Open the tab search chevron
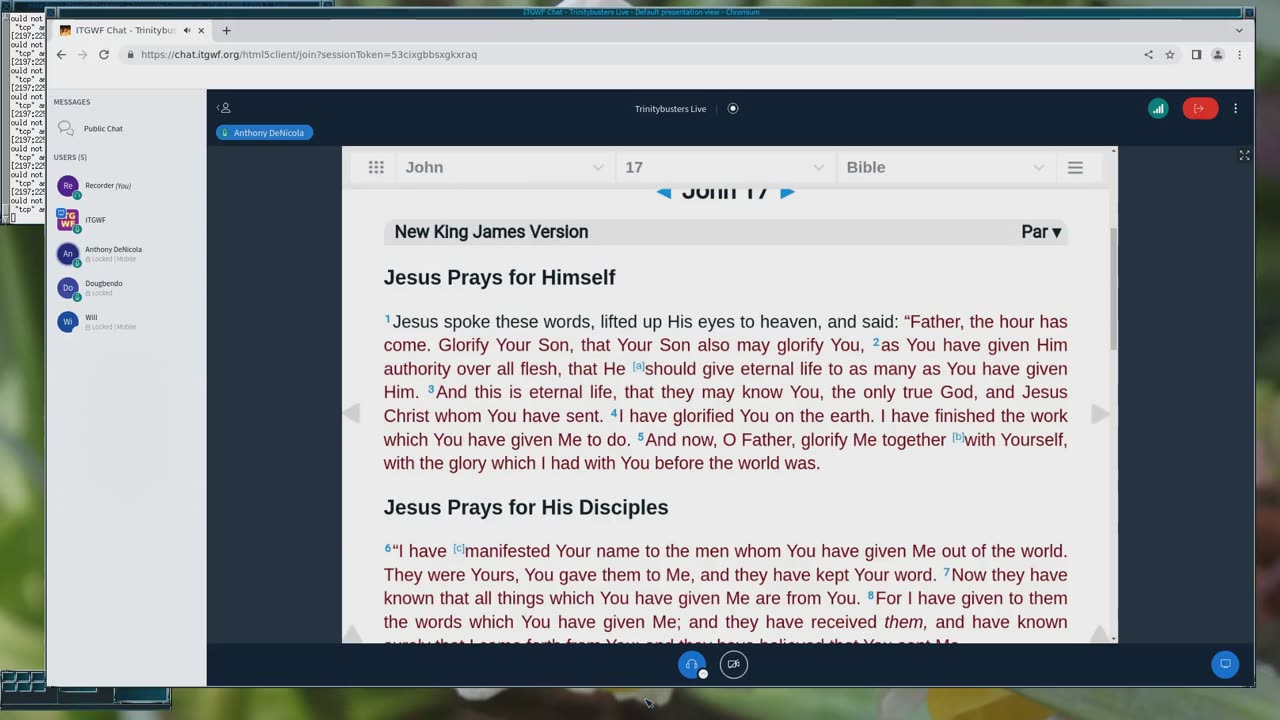1280x720 pixels. (x=1239, y=31)
